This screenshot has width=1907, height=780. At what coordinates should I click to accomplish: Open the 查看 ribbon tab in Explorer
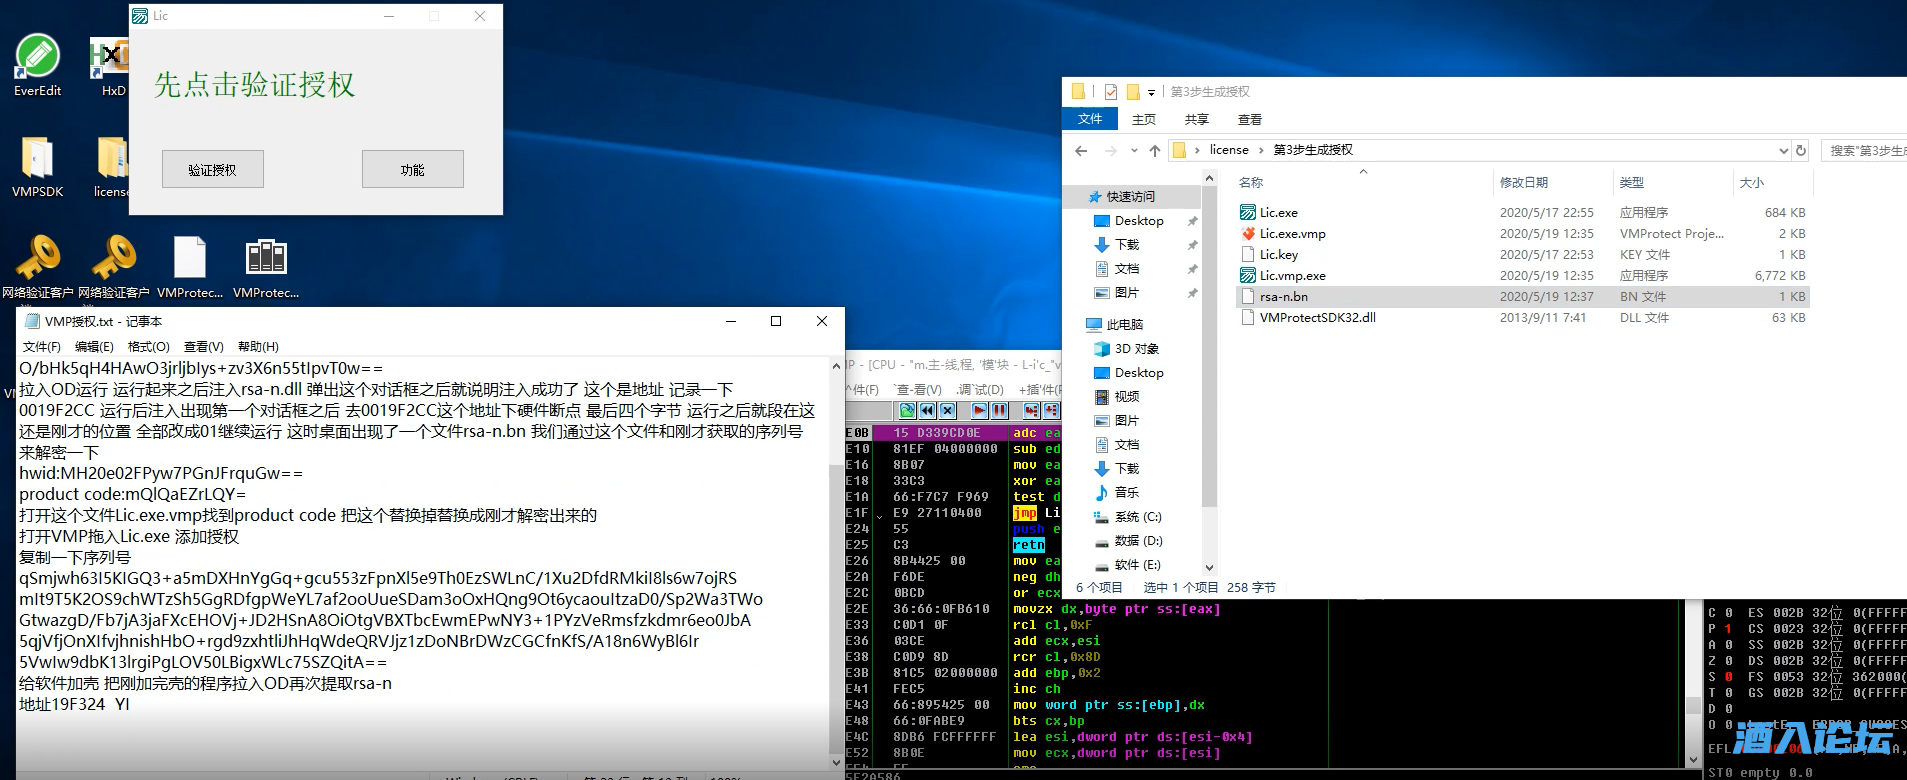pos(1250,119)
